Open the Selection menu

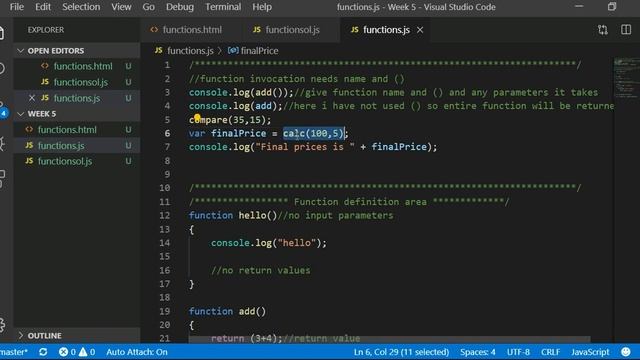point(81,7)
